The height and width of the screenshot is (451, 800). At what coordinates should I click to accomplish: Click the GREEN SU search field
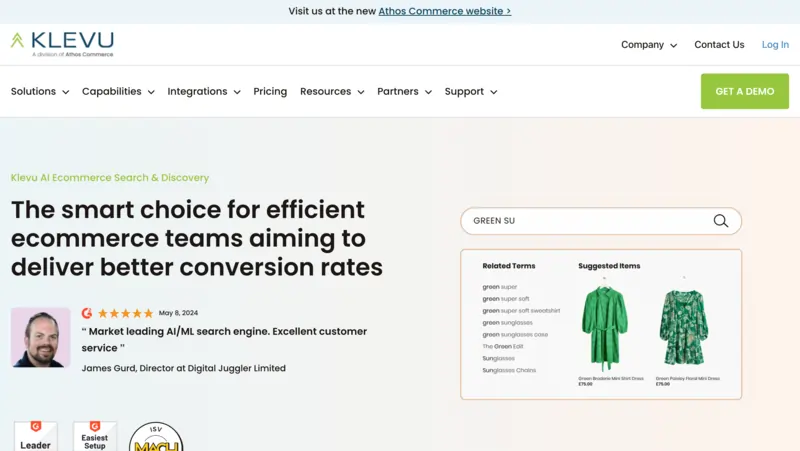tap(601, 221)
